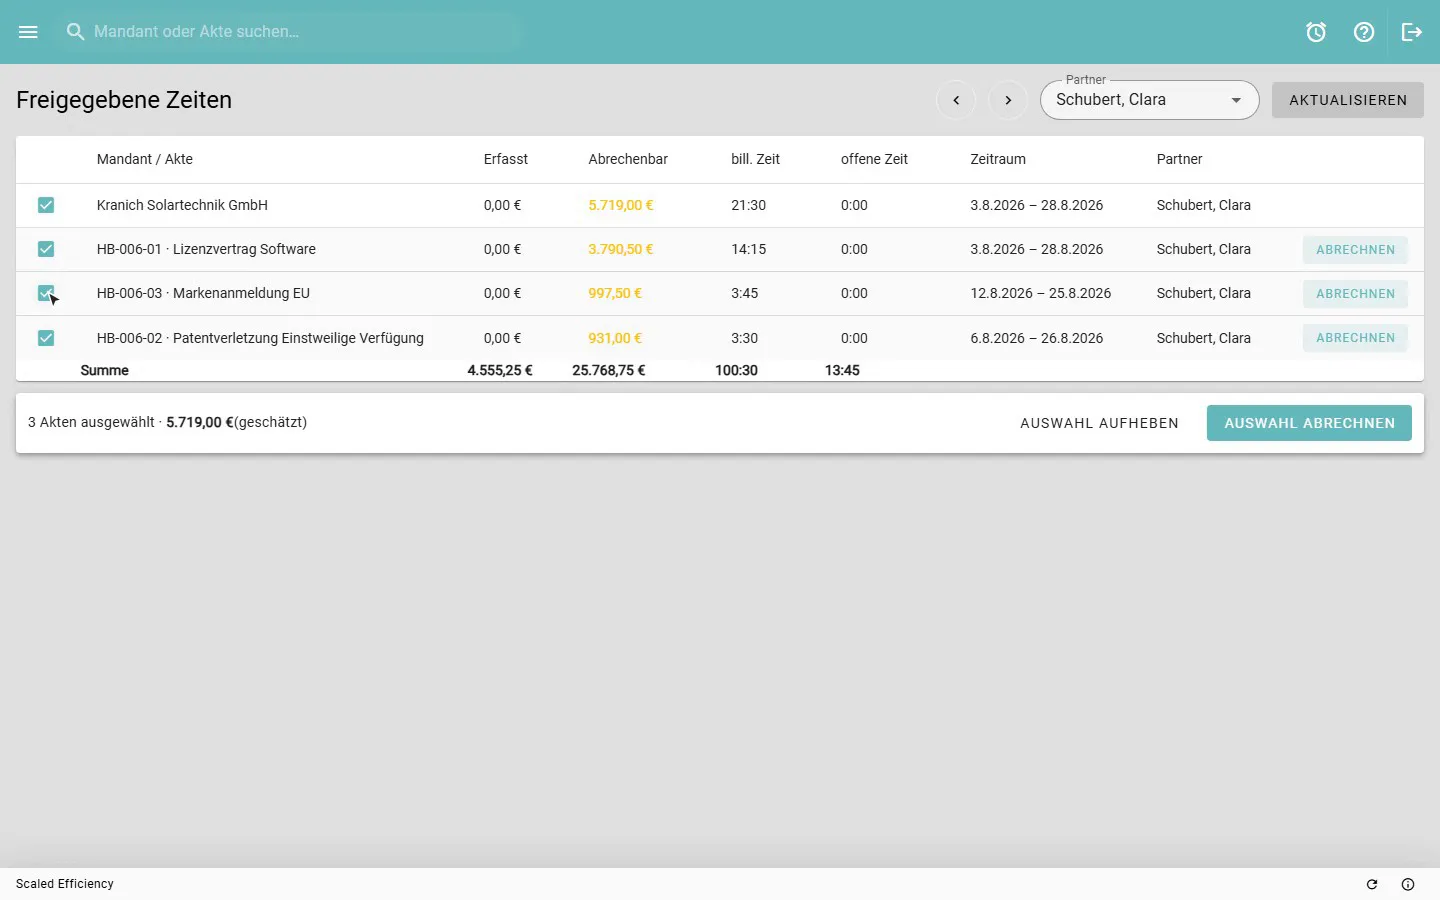Open the Partner dropdown Schubert, Clara
Viewport: 1440px width, 900px height.
[1149, 100]
